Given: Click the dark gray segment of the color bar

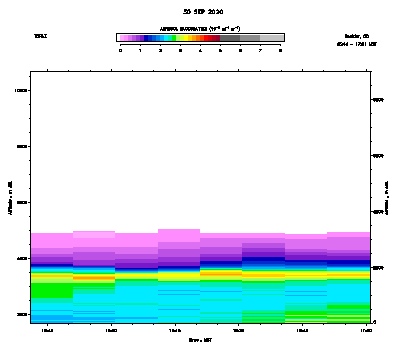Looking at the screenshot, I should click(230, 38).
